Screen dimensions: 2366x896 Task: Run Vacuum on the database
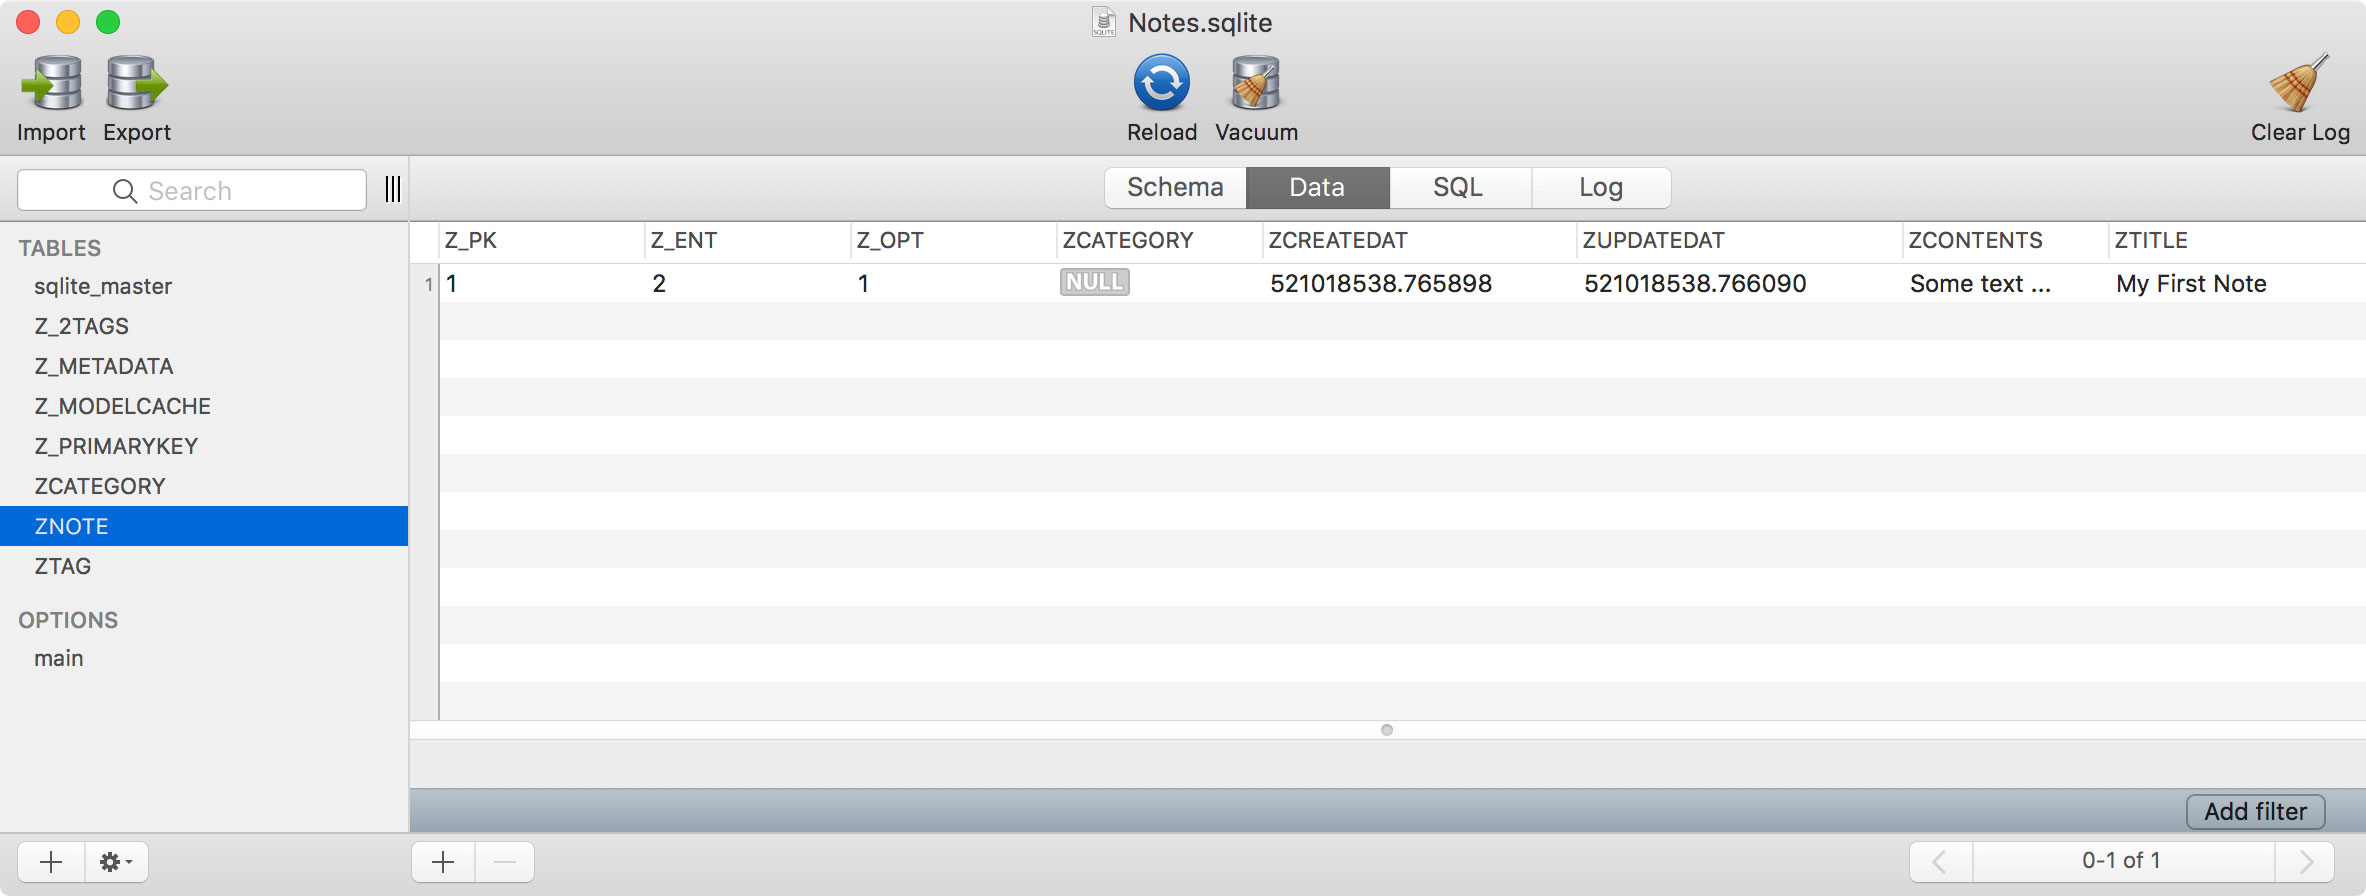[1256, 84]
